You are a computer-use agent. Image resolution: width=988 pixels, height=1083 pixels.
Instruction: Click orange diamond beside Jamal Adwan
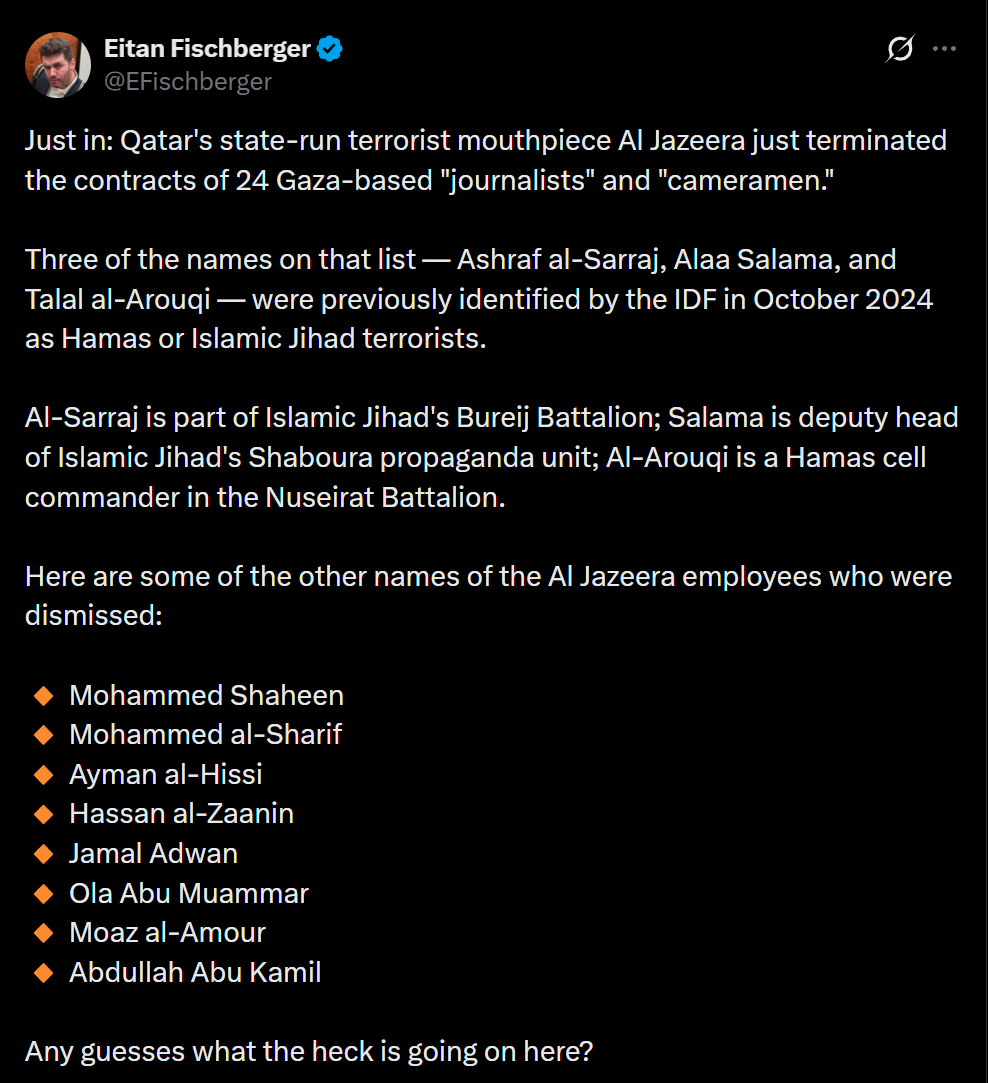[x=44, y=854]
